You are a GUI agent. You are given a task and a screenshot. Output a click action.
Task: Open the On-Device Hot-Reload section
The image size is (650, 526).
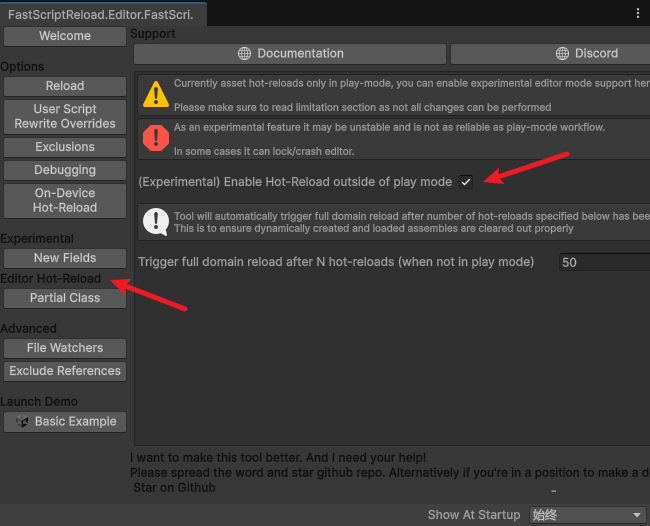click(65, 201)
